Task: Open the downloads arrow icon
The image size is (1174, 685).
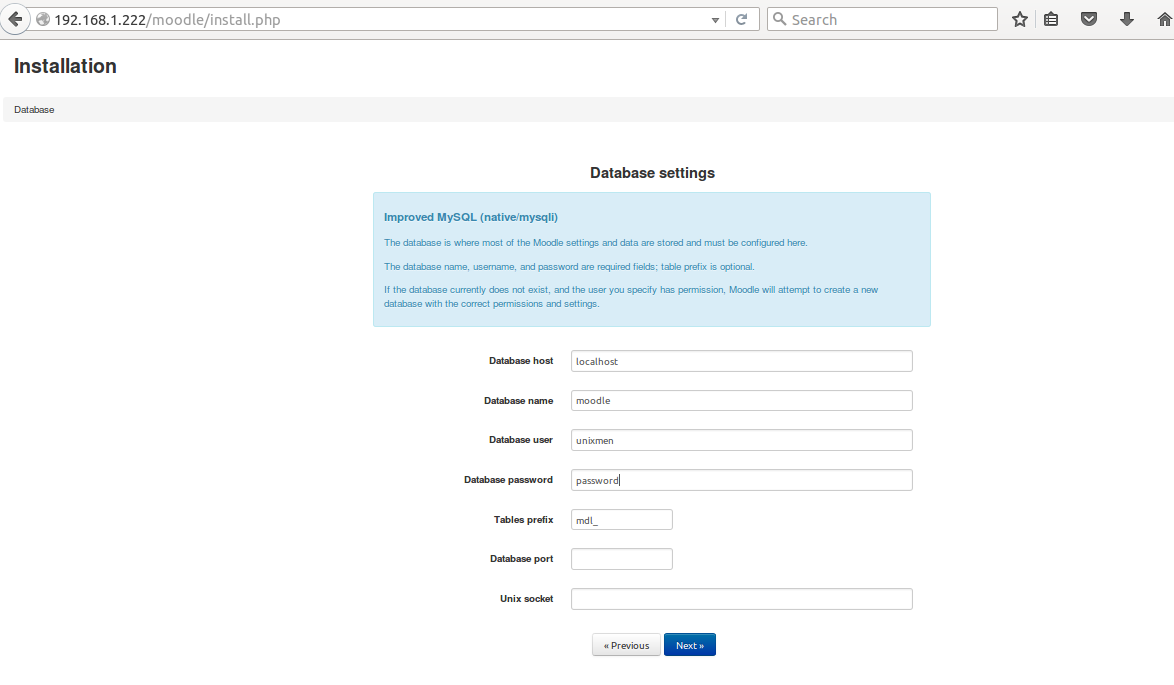Action: [x=1126, y=19]
